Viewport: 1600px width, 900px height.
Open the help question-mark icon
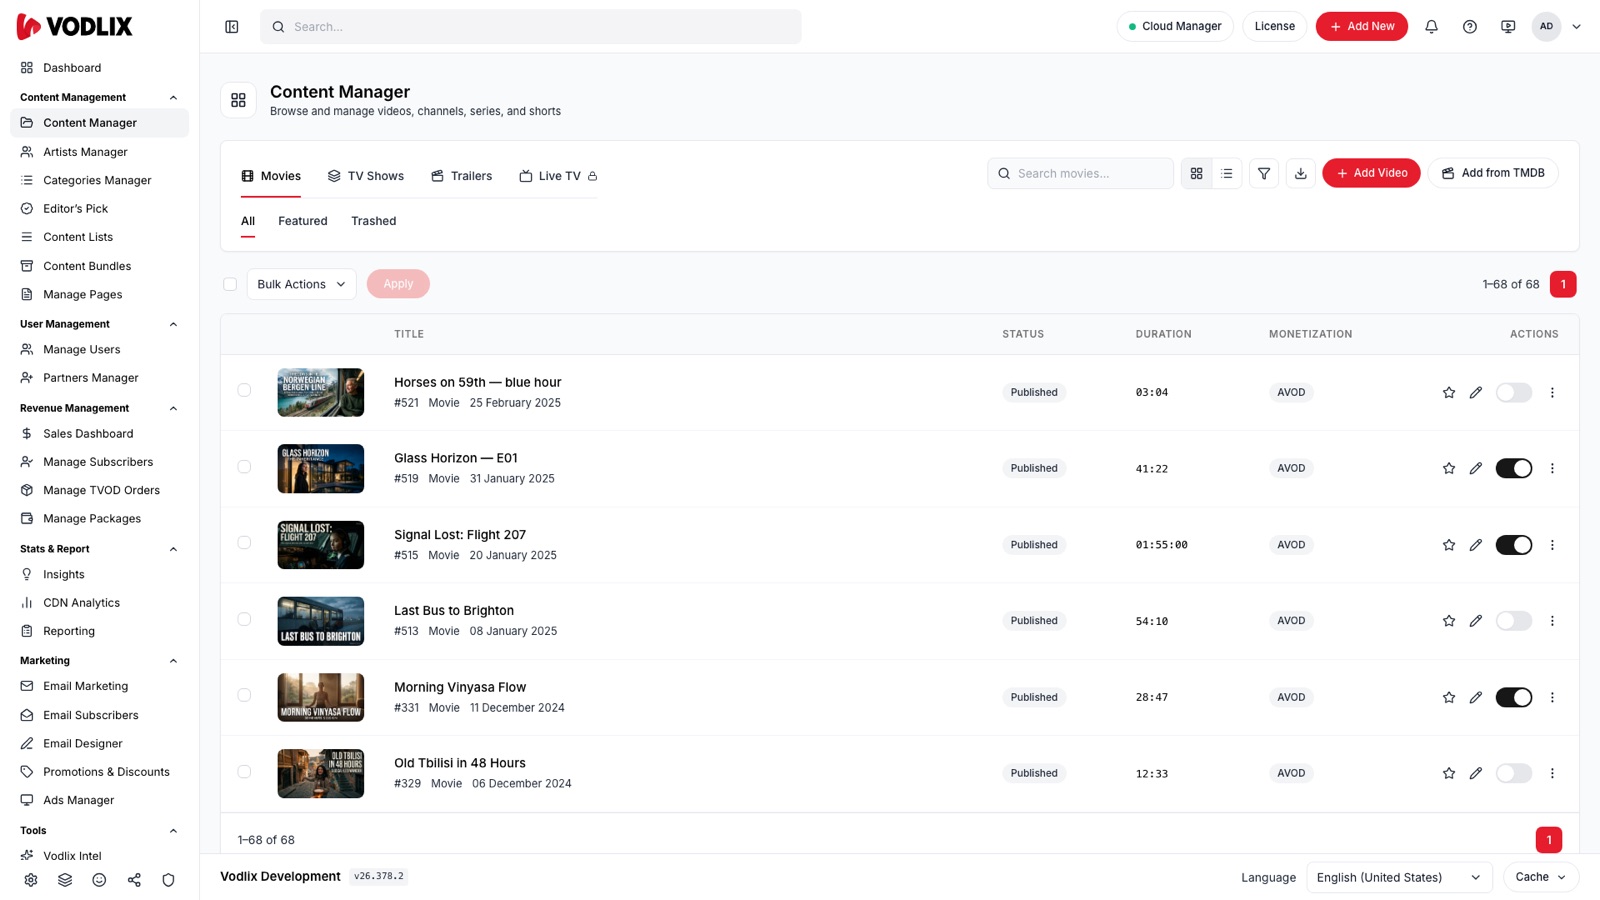pyautogui.click(x=1469, y=27)
